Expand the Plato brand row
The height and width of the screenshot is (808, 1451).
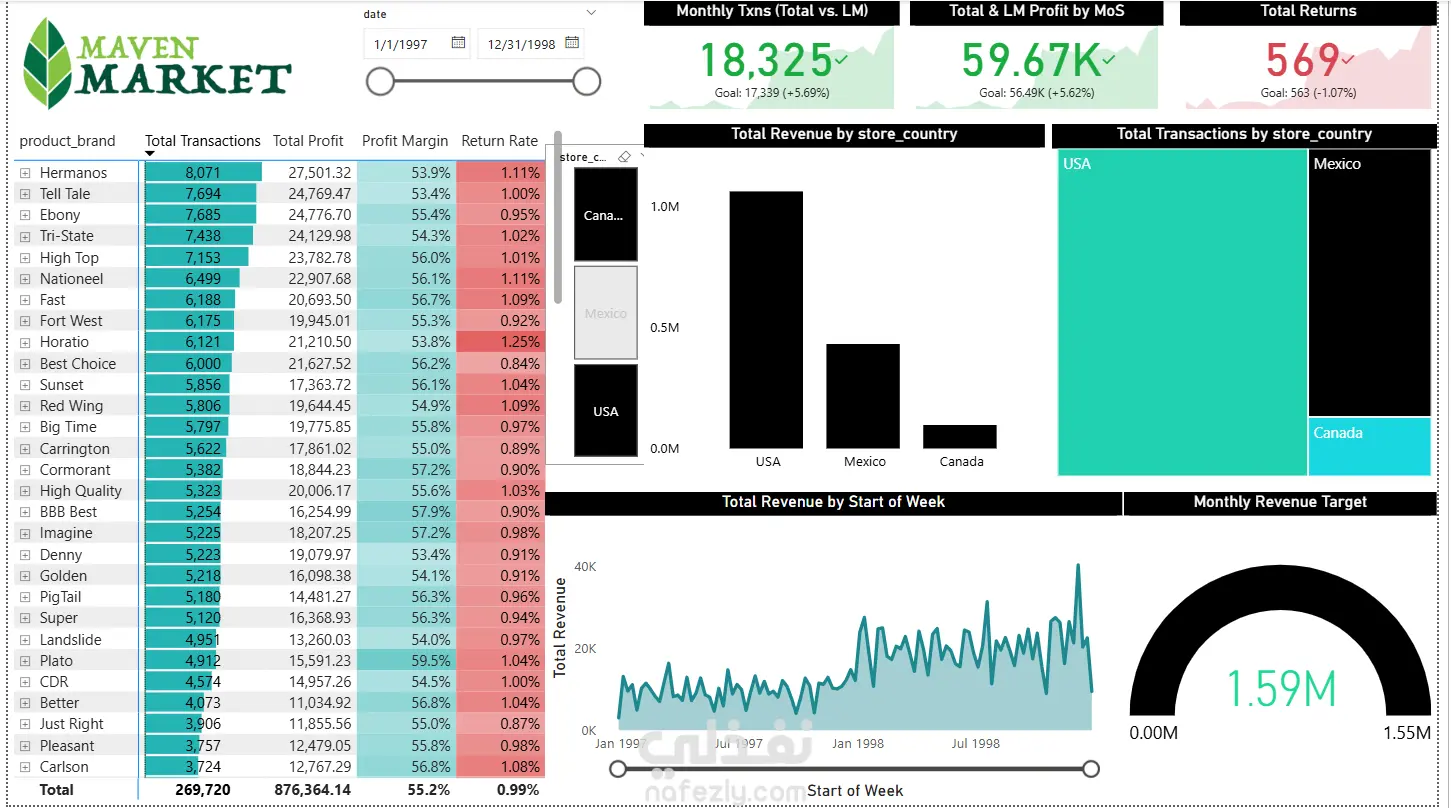point(26,661)
